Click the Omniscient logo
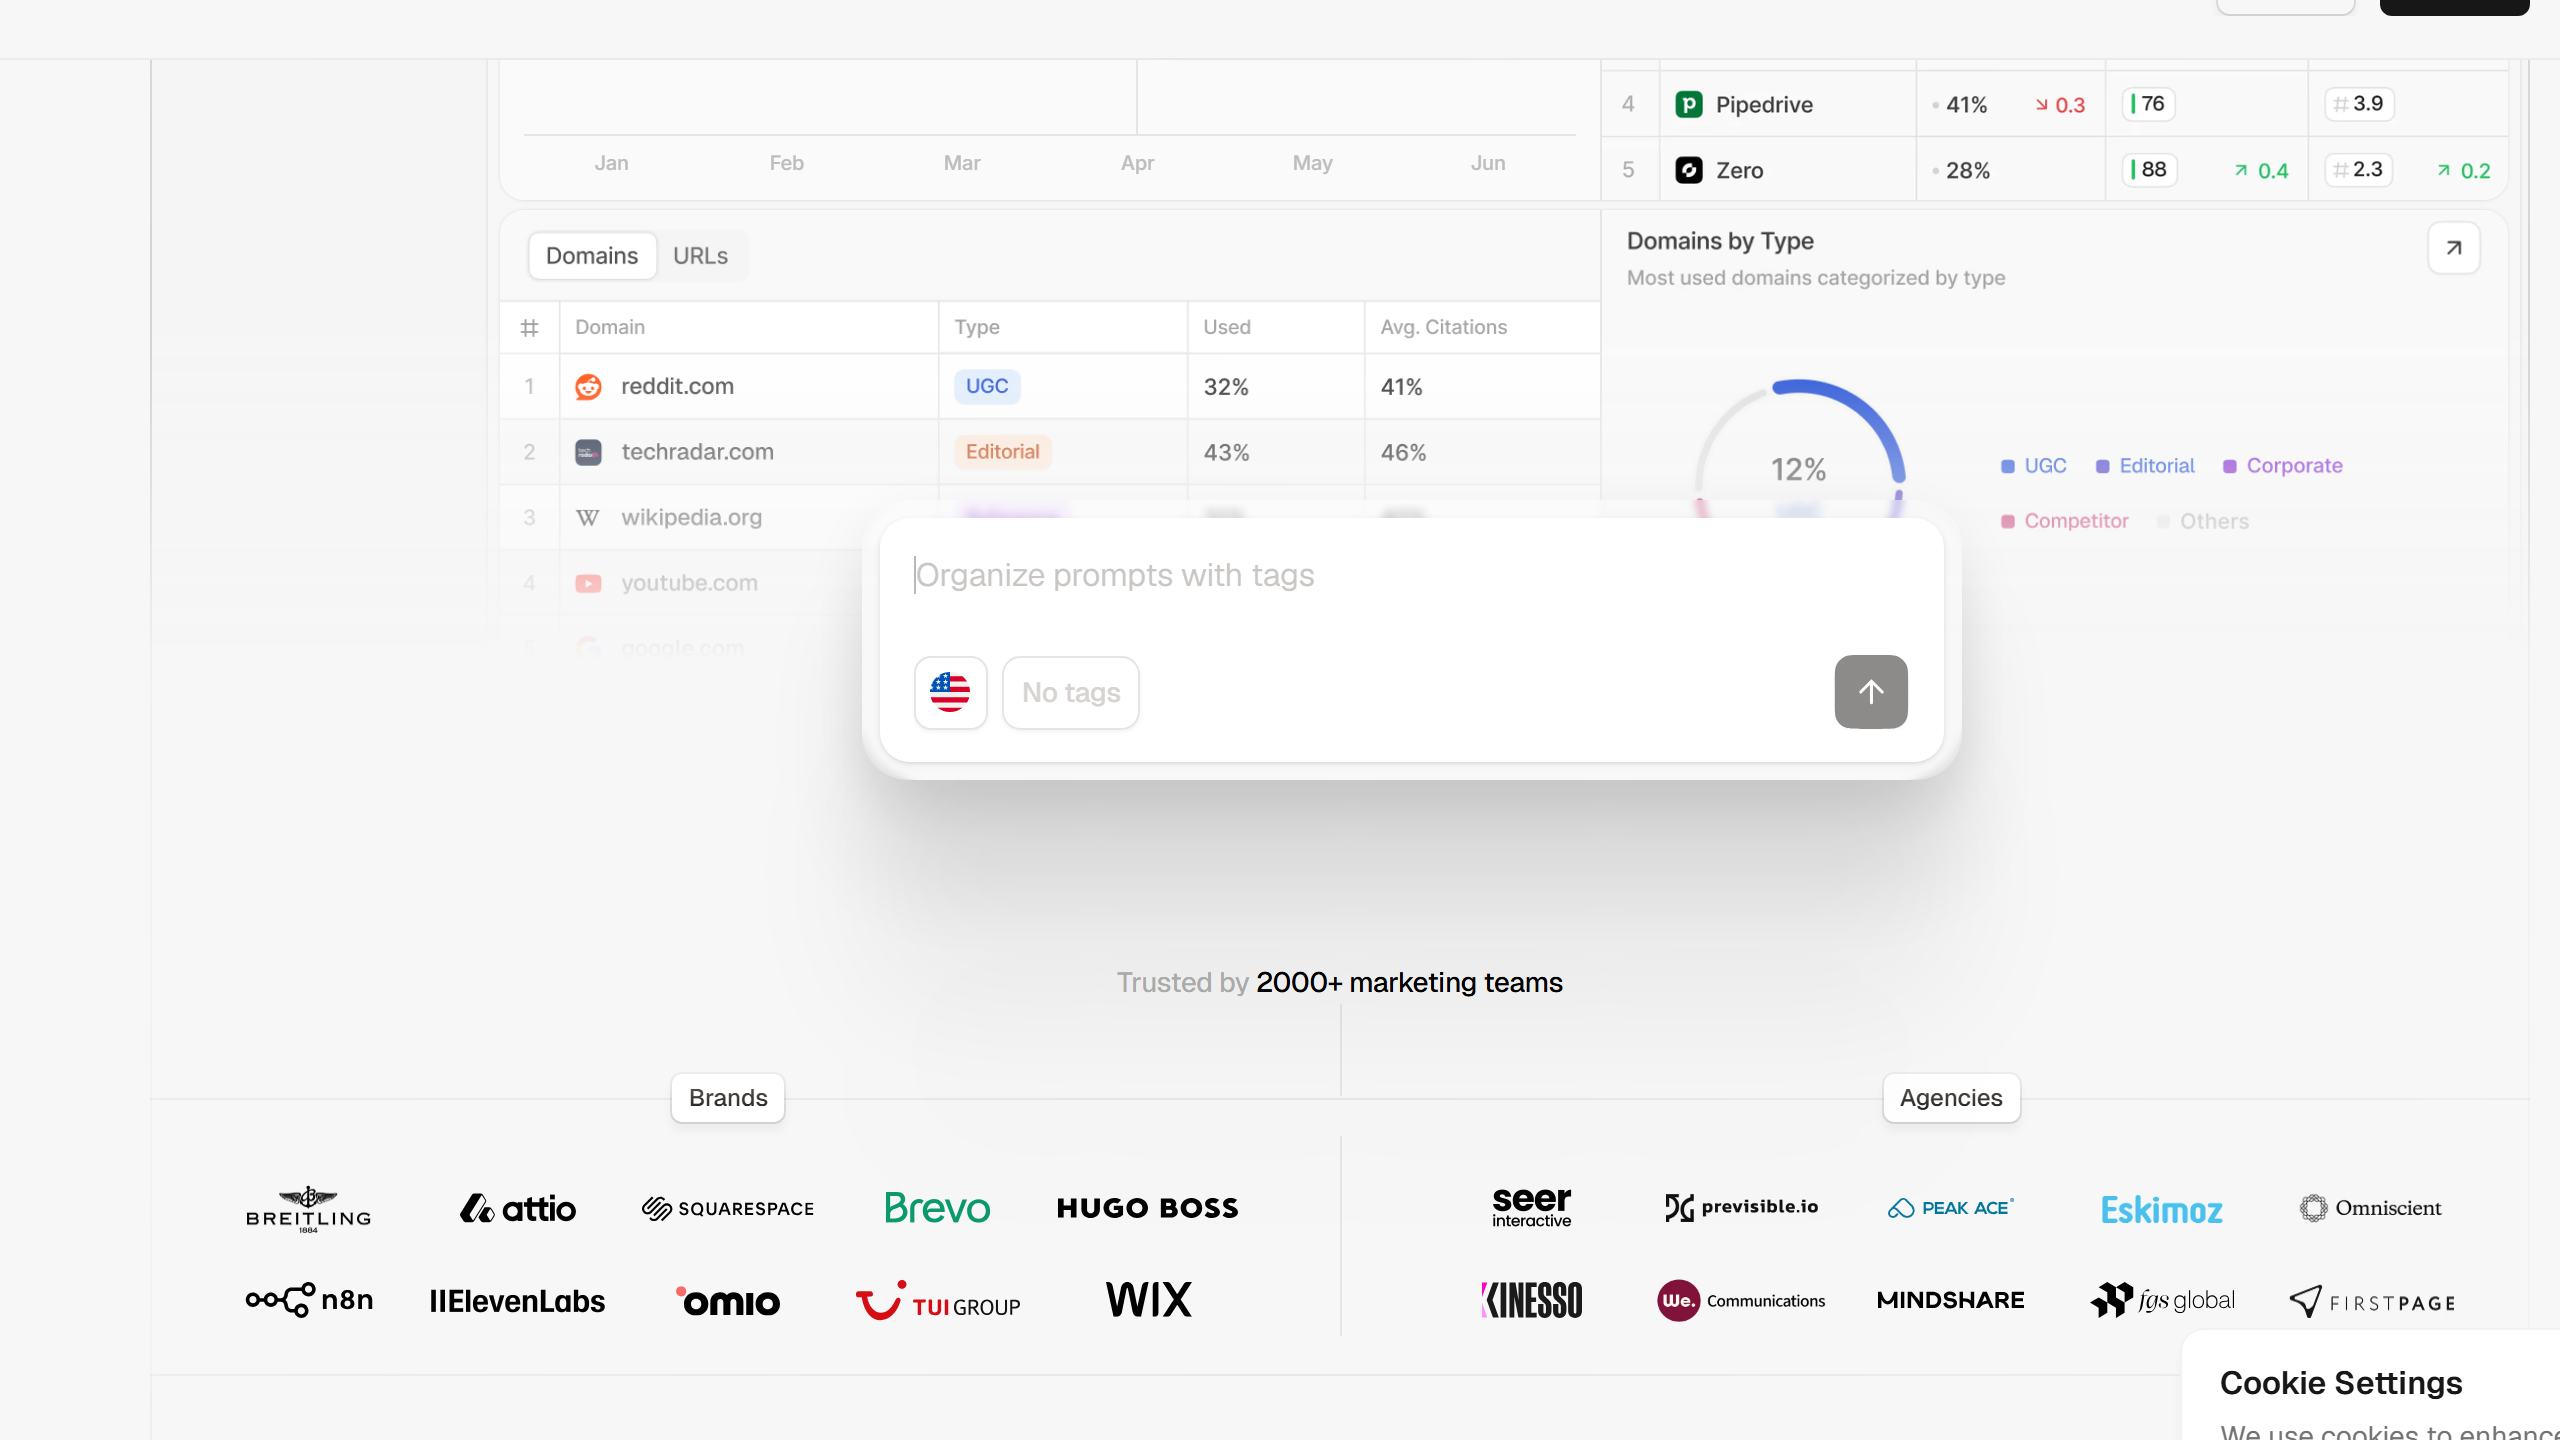 pos(2371,1208)
